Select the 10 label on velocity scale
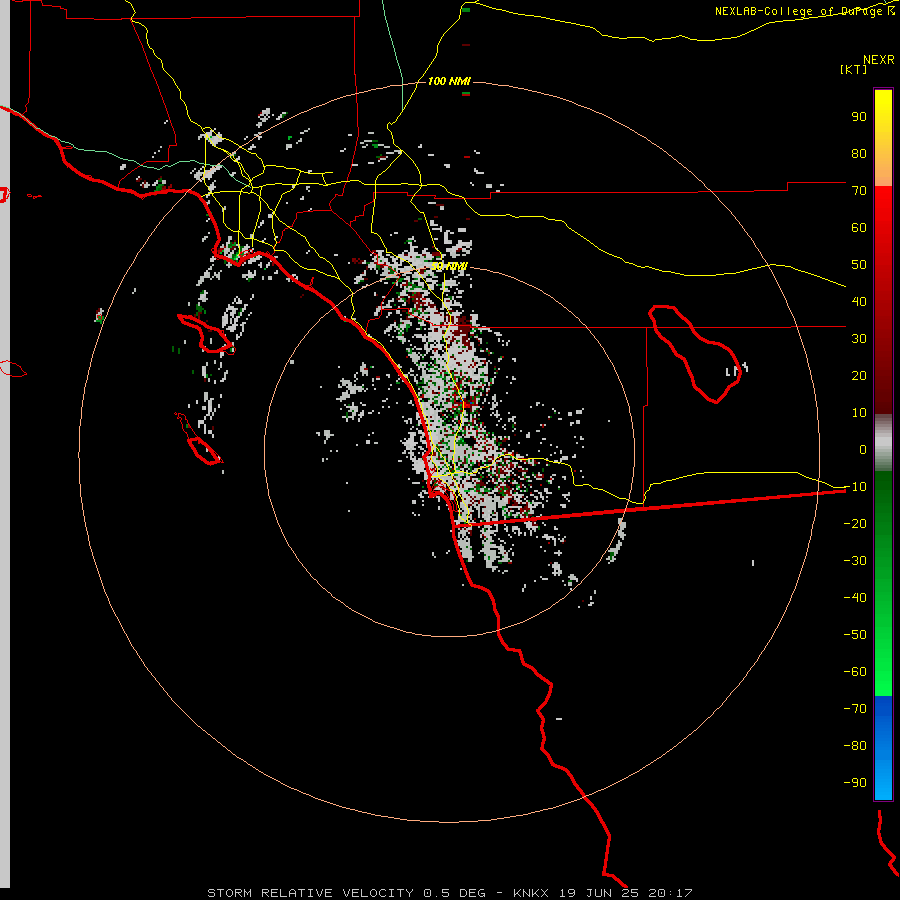The width and height of the screenshot is (900, 900). pyautogui.click(x=859, y=413)
